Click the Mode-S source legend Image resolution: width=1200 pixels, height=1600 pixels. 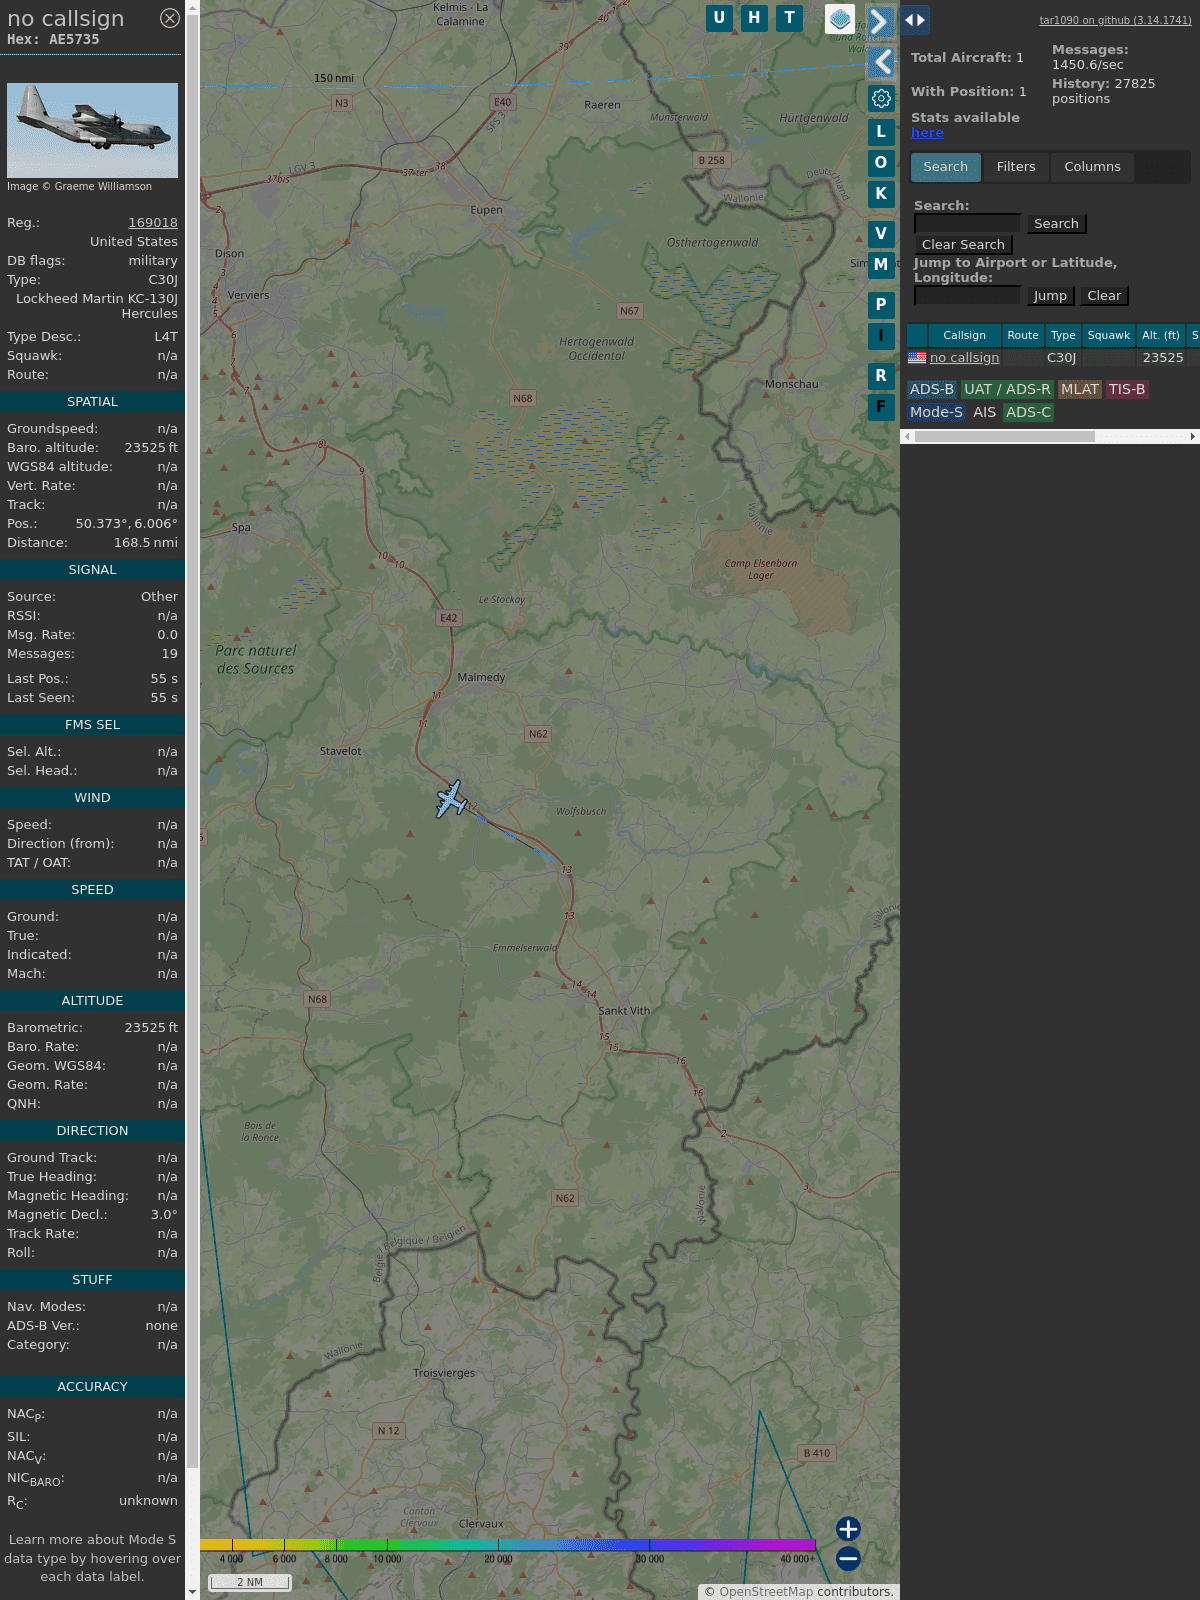936,412
